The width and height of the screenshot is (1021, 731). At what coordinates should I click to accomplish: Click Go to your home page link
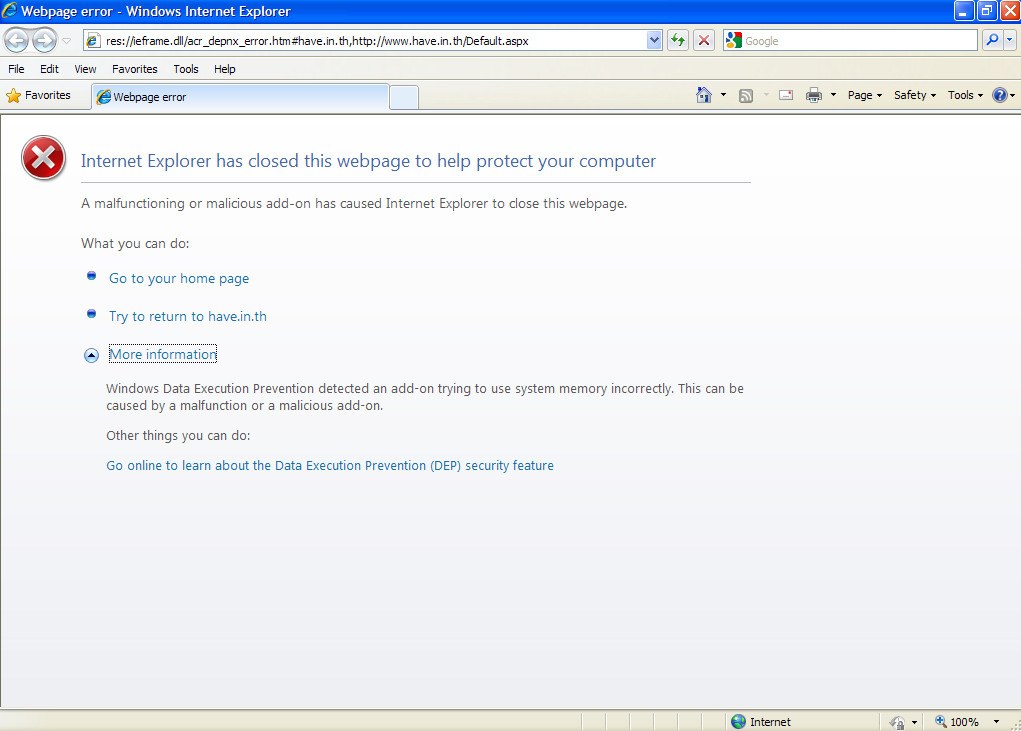(x=179, y=279)
